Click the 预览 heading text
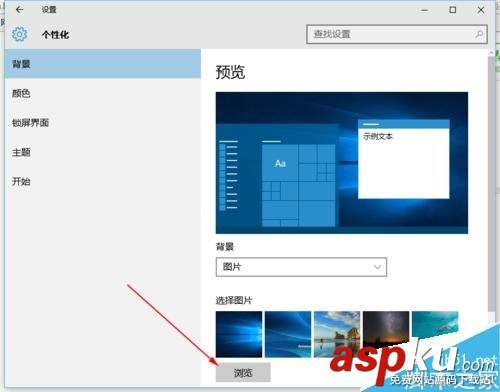Viewport: 500px width, 392px height. click(230, 72)
